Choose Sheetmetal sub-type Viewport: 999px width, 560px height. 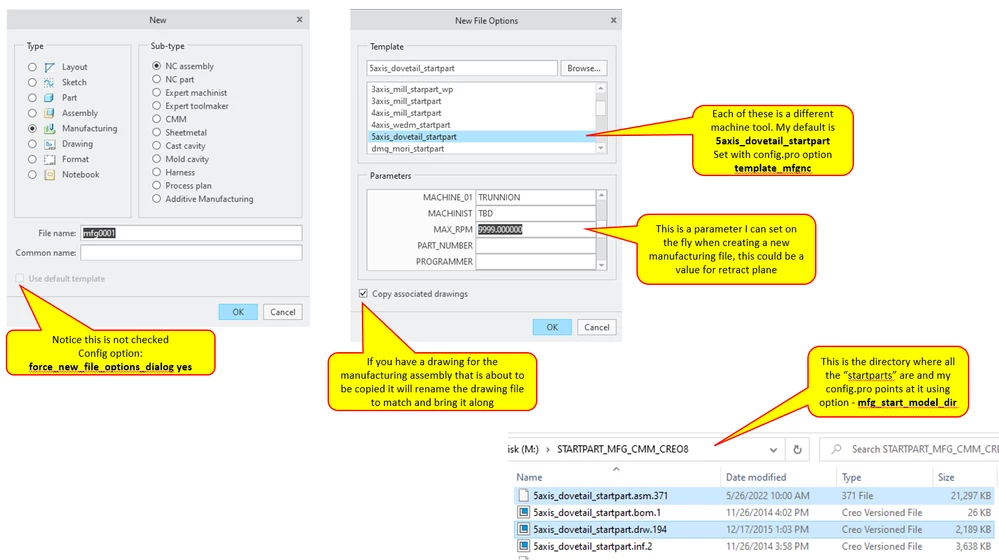click(156, 132)
